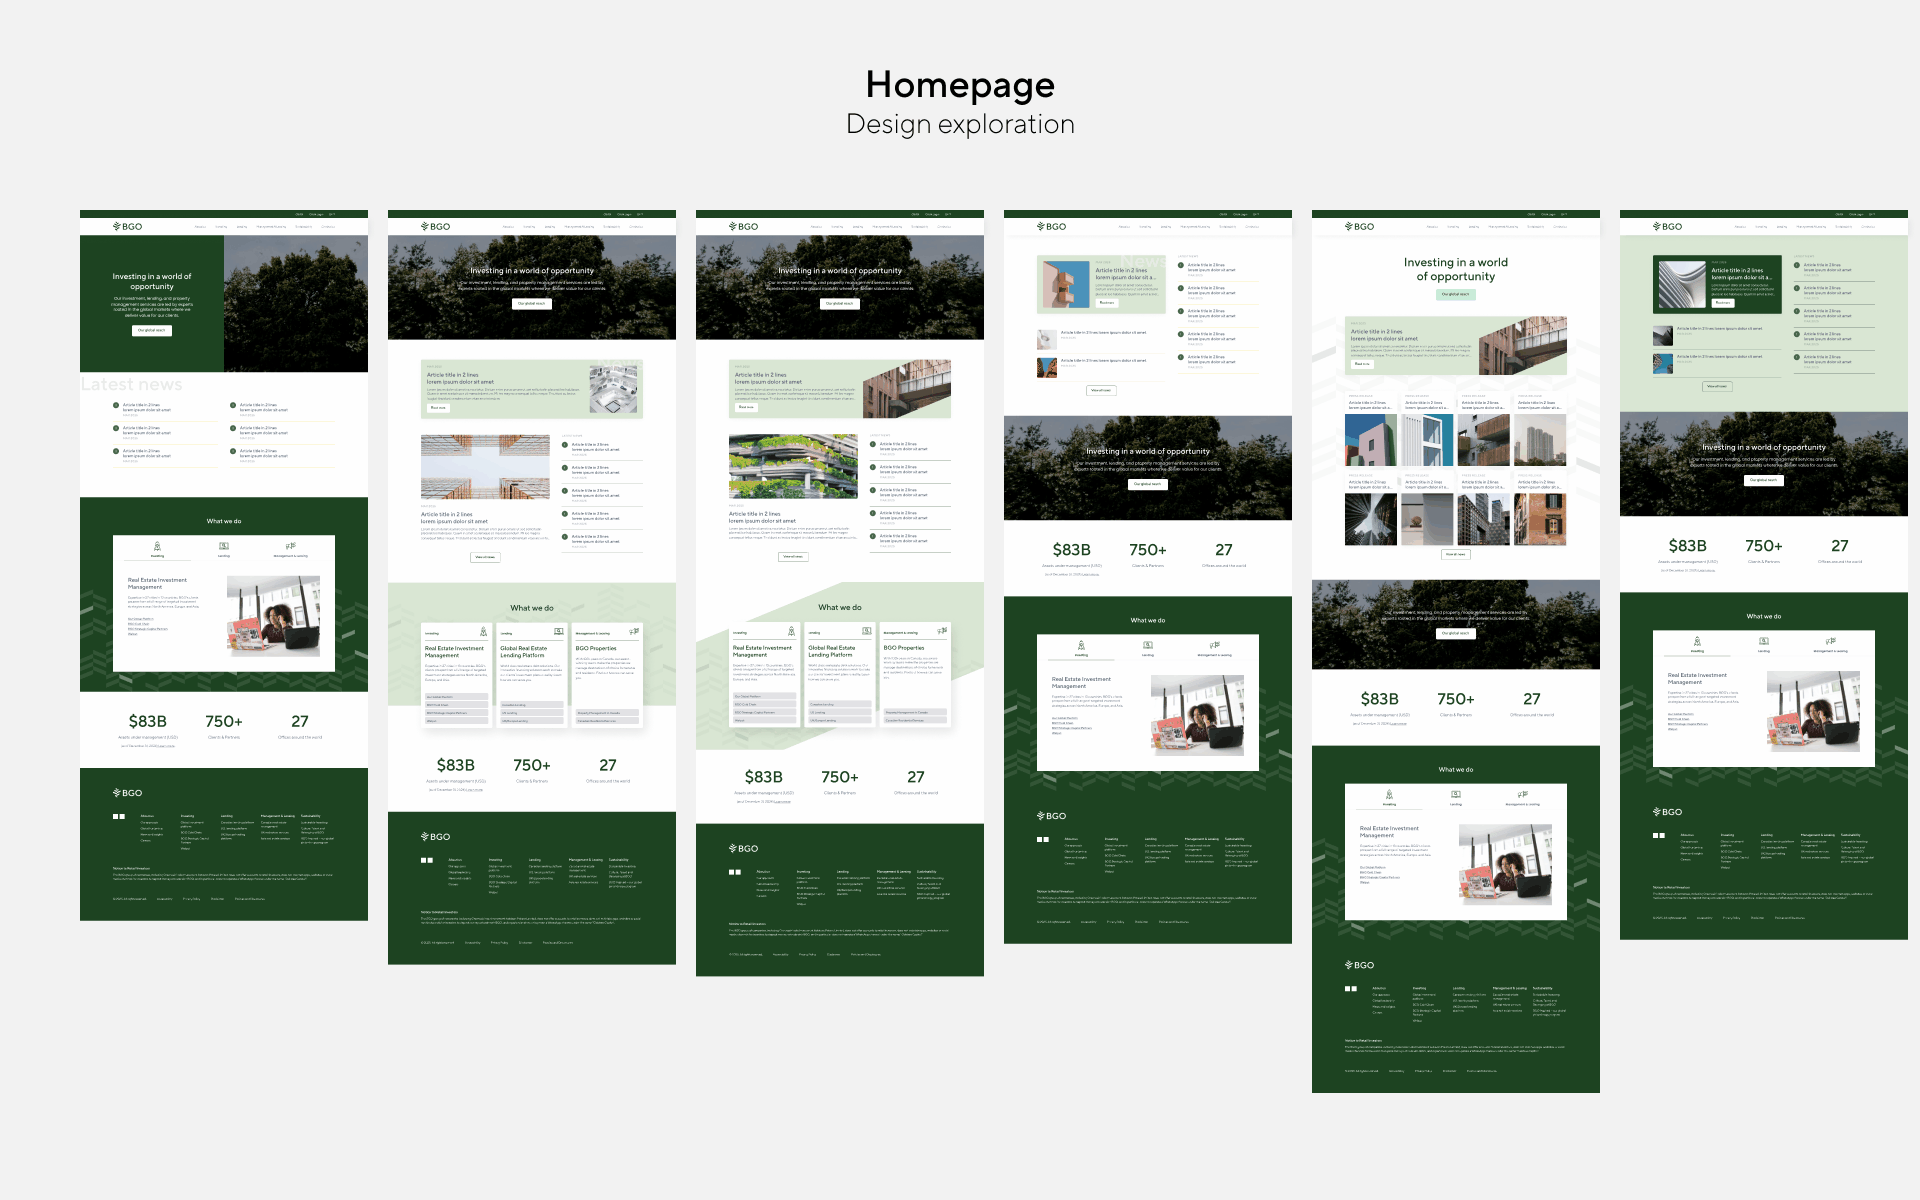Click the BGO footer logo in the second mockup
Image resolution: width=1920 pixels, height=1200 pixels.
coord(436,837)
